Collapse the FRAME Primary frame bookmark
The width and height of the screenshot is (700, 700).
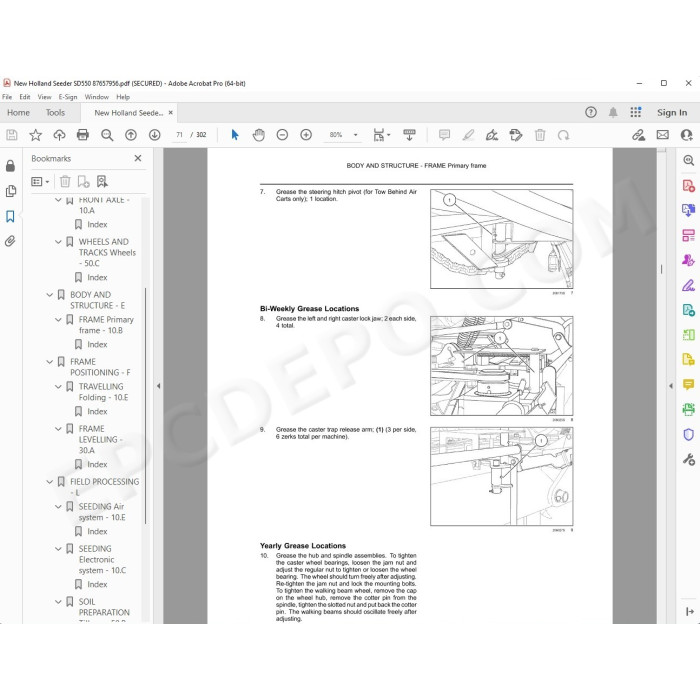tap(58, 320)
